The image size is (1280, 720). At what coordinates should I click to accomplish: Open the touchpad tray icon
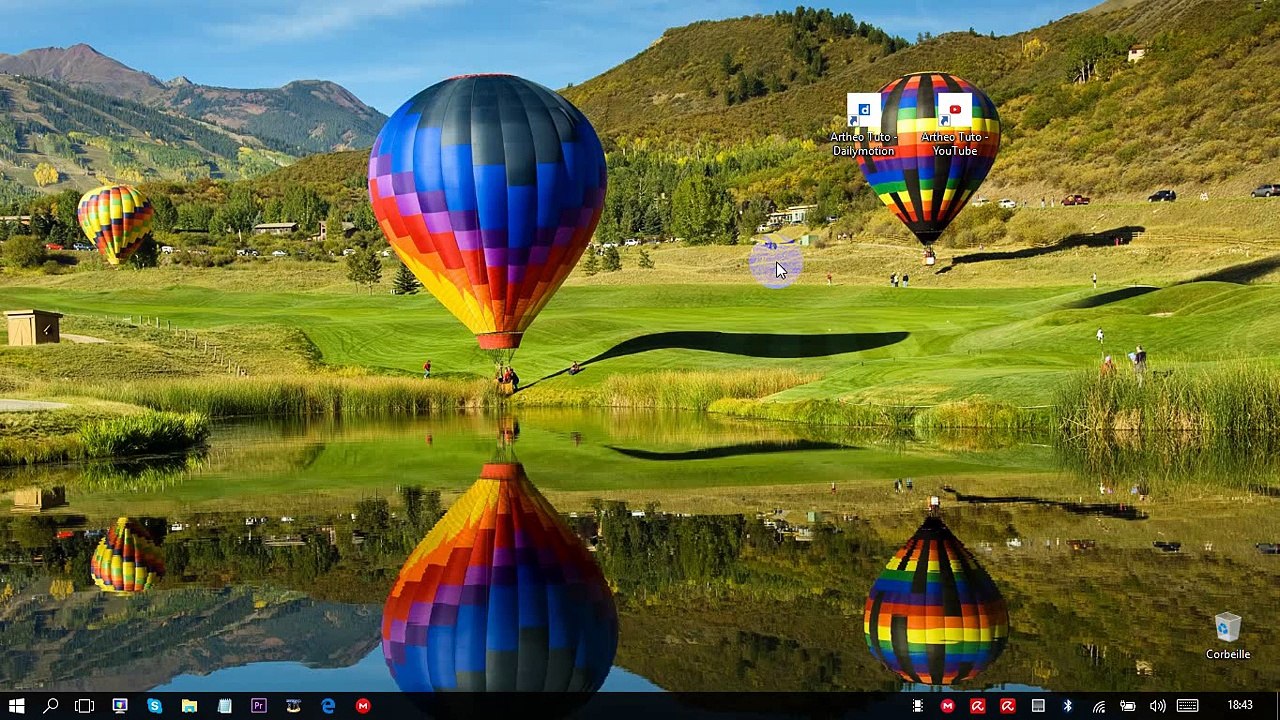(x=1038, y=706)
